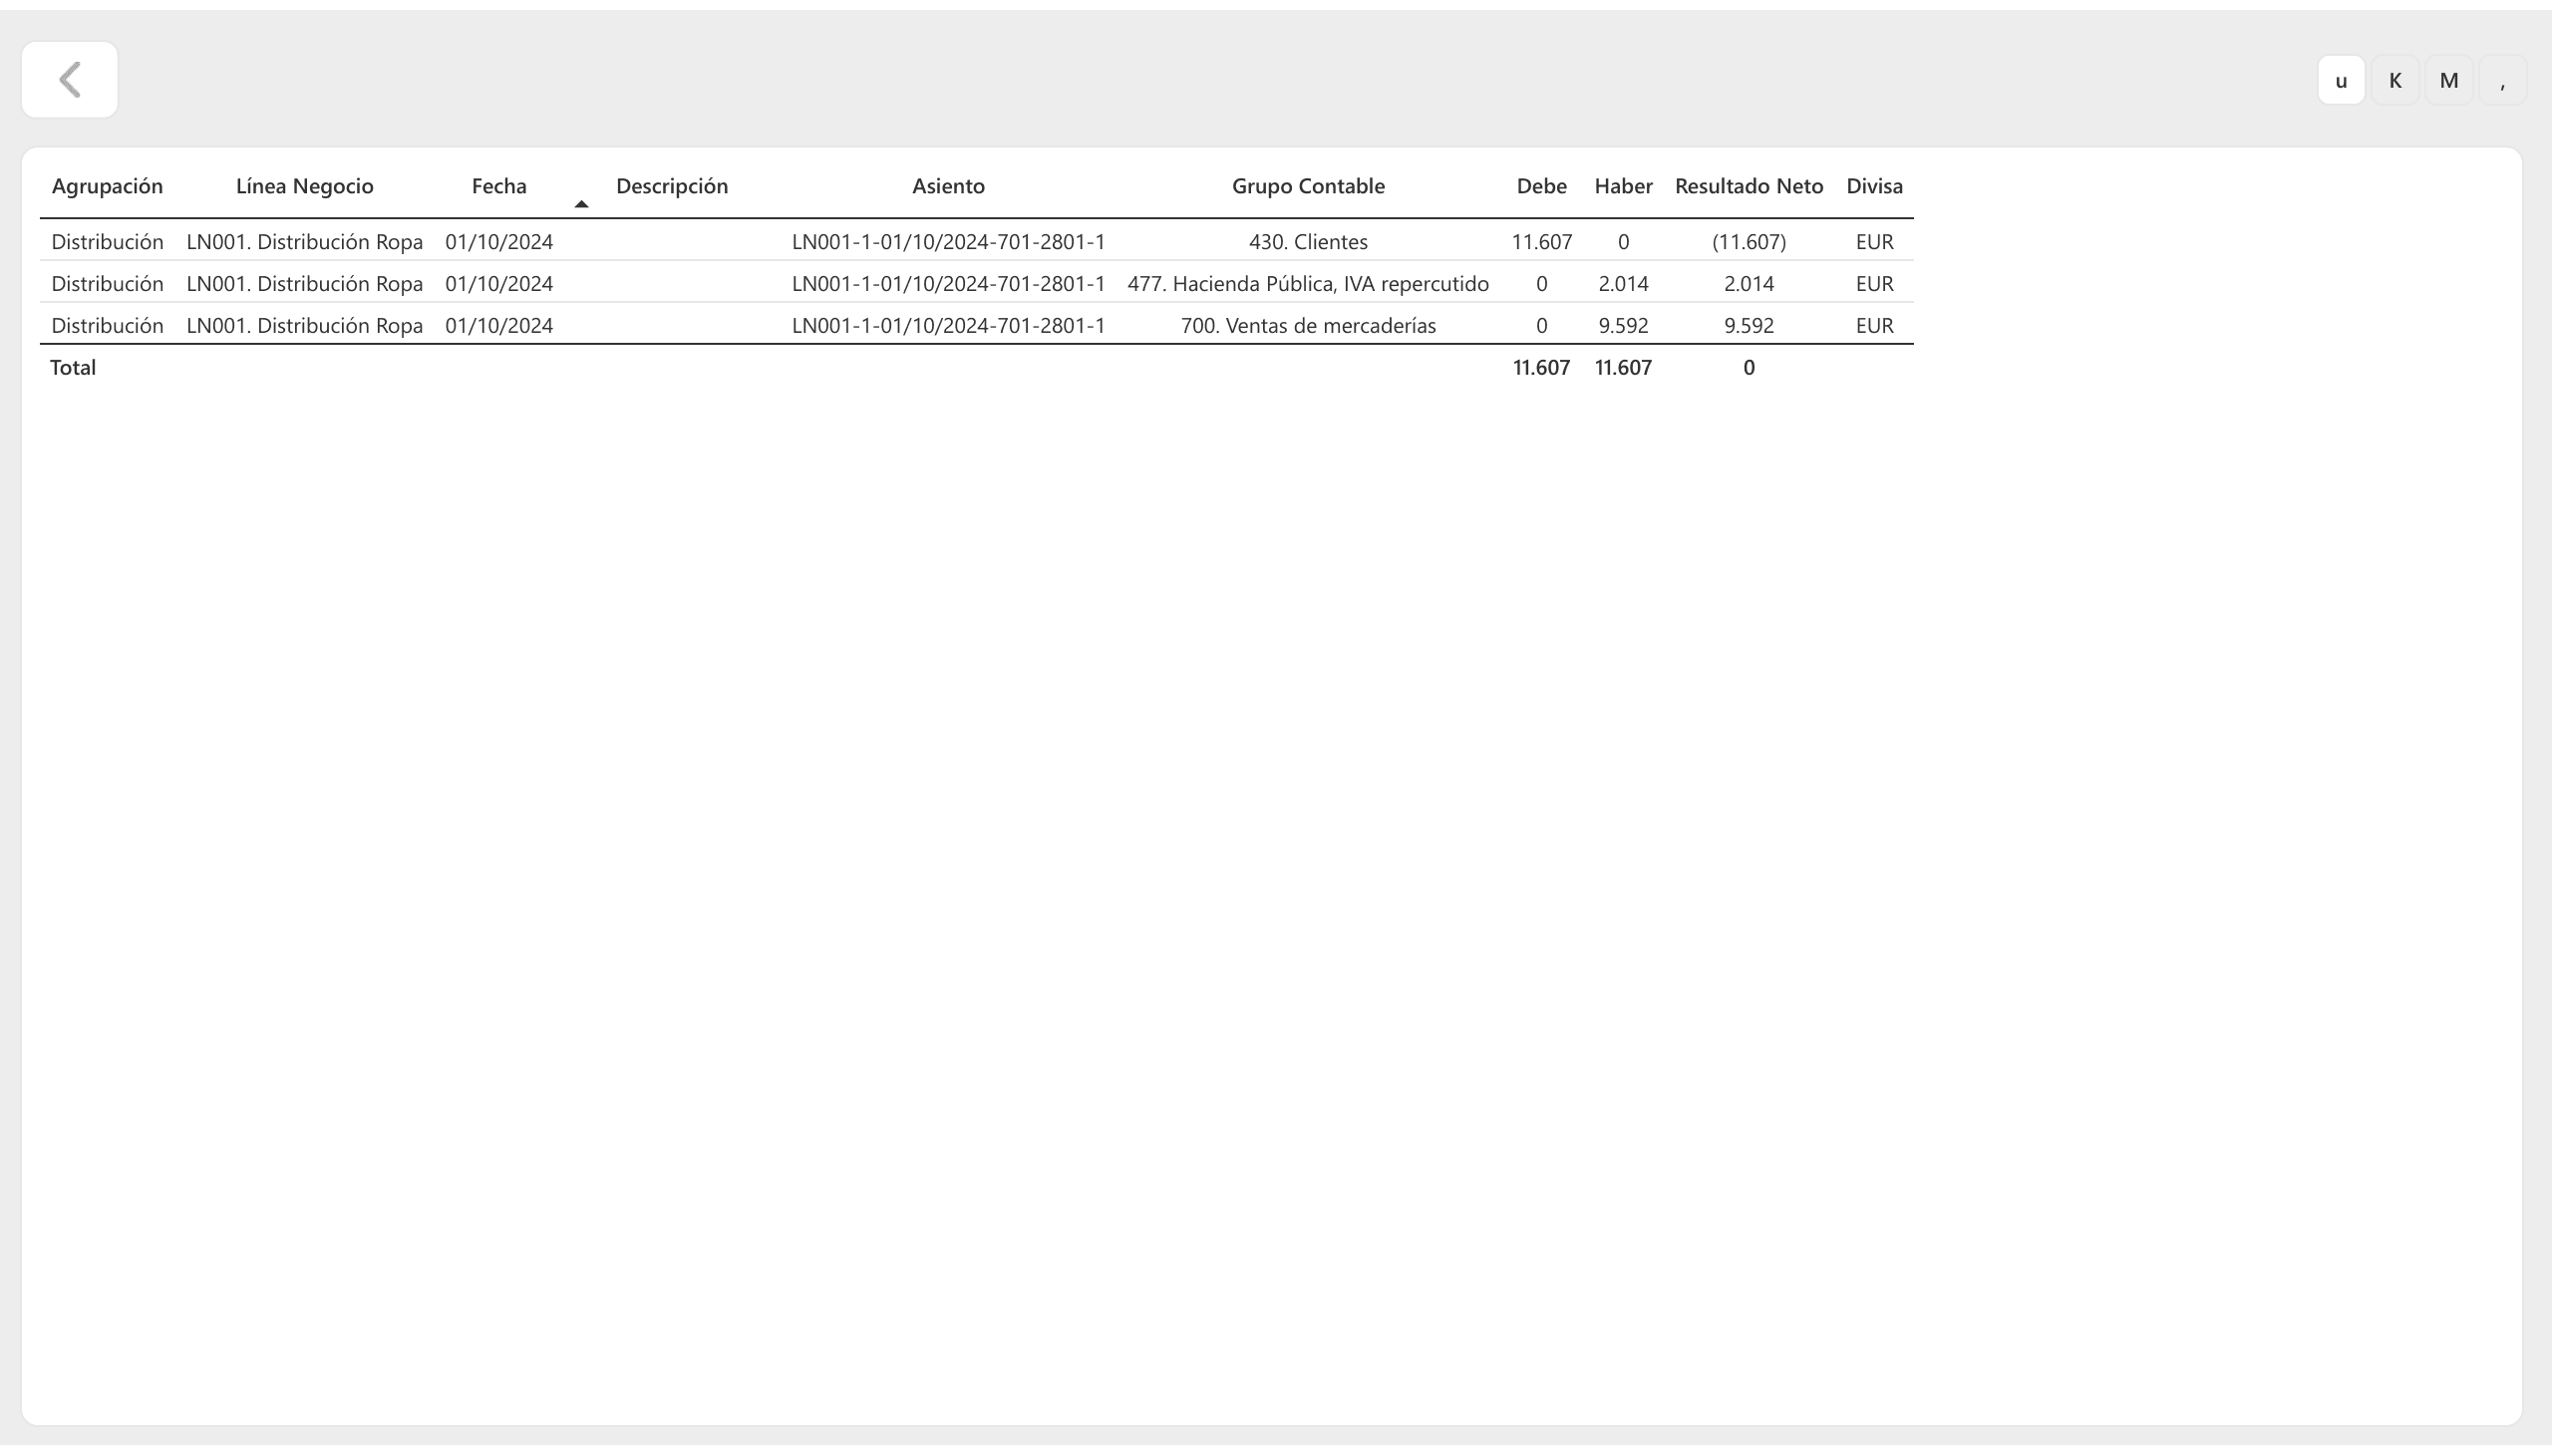
Task: Click Resultado Neto 9.592 in Ventas row
Action: [x=1749, y=326]
